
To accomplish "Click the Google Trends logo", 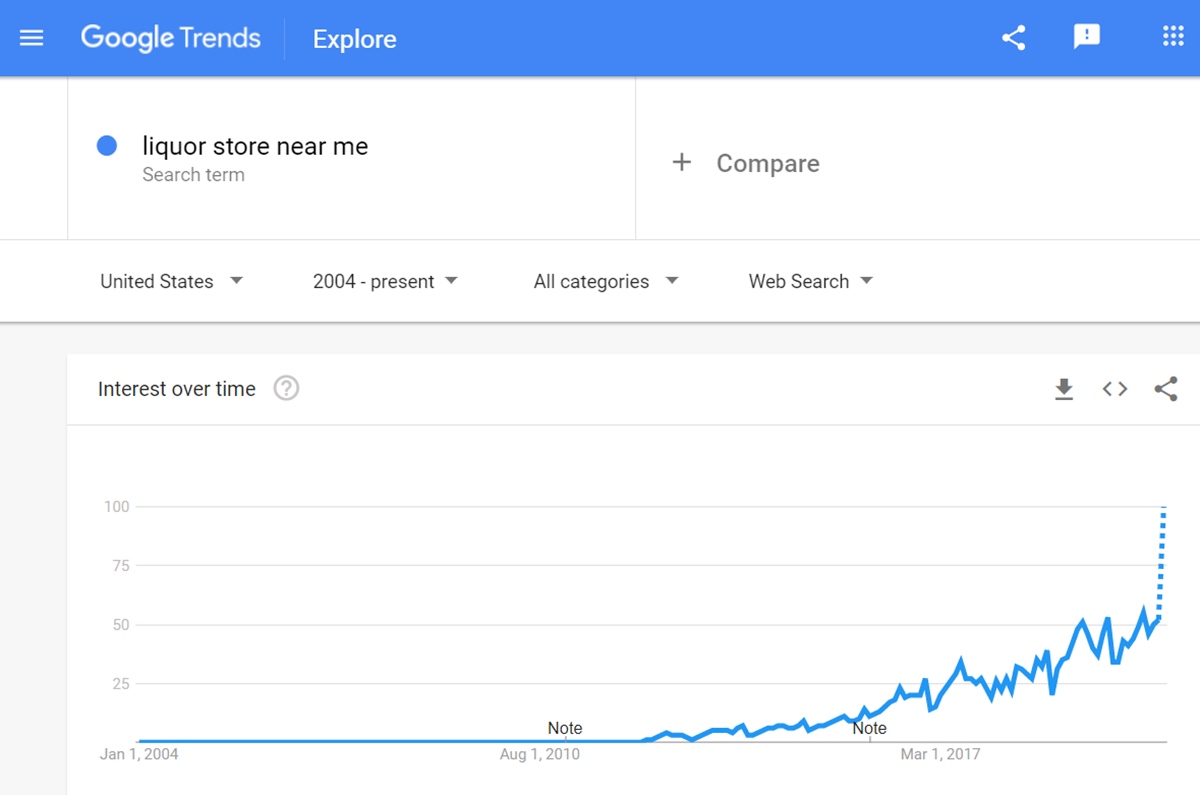I will coord(171,38).
